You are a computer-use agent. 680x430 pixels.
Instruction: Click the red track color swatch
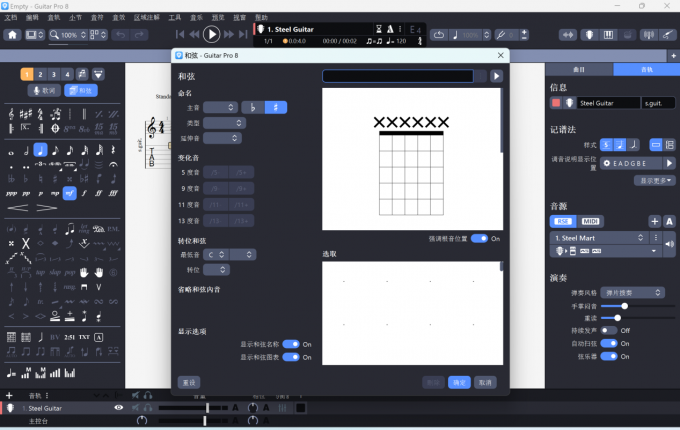tap(556, 103)
